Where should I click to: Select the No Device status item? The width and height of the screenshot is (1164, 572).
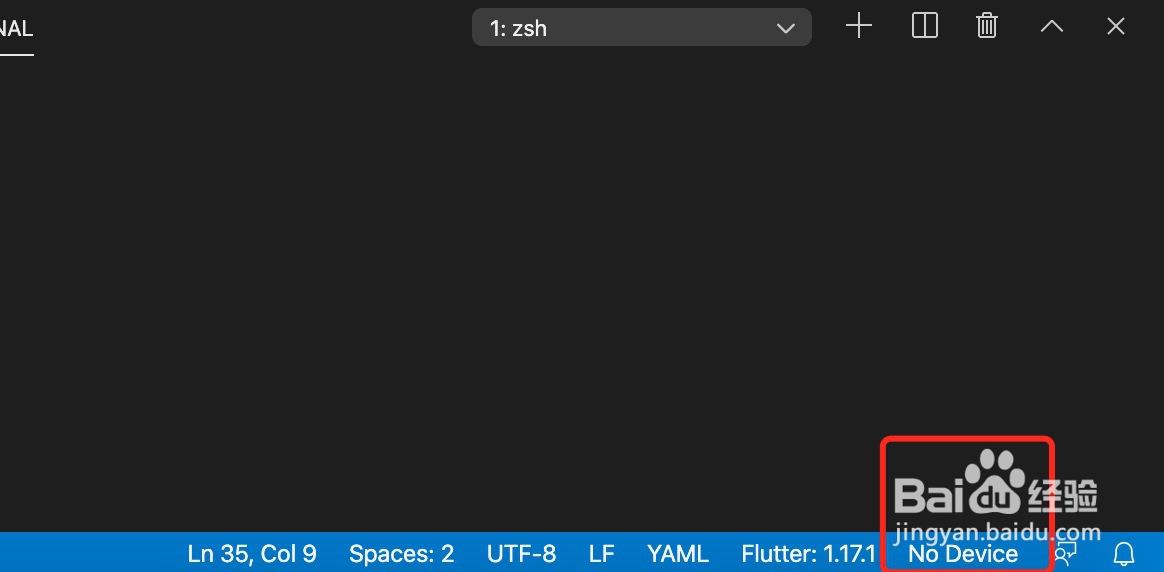pos(962,553)
